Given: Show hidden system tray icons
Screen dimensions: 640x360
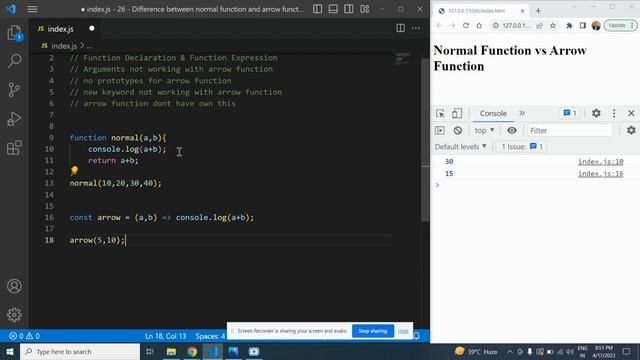Looking at the screenshot, I should point(510,351).
